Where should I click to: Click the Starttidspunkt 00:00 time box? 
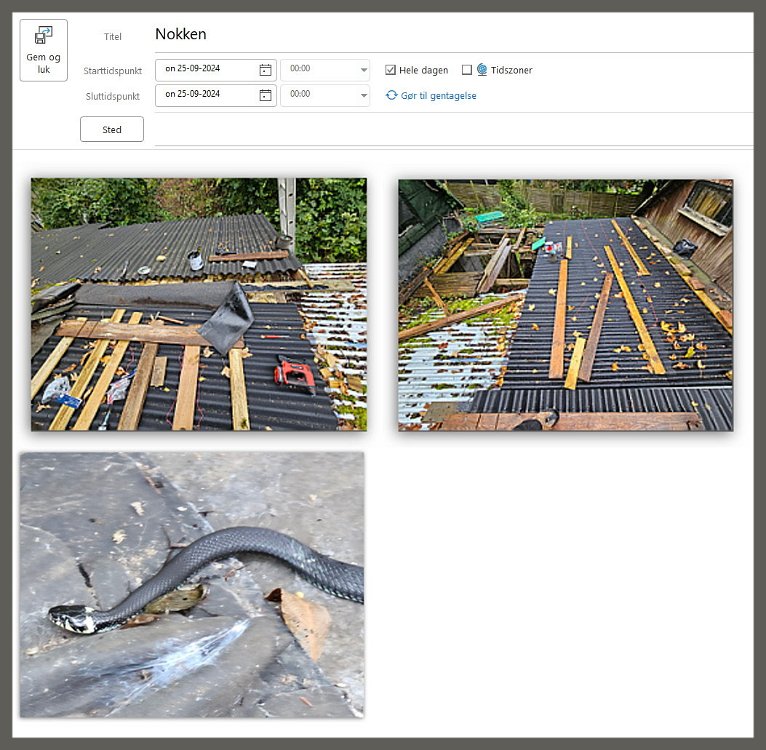pos(318,70)
